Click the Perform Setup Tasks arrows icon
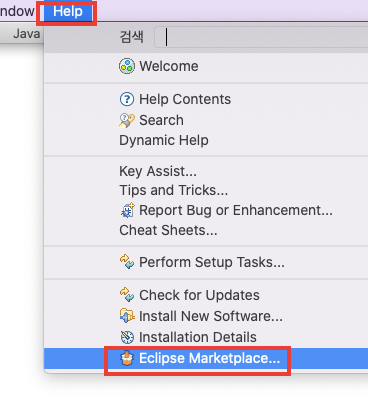The width and height of the screenshot is (368, 400). [127, 262]
